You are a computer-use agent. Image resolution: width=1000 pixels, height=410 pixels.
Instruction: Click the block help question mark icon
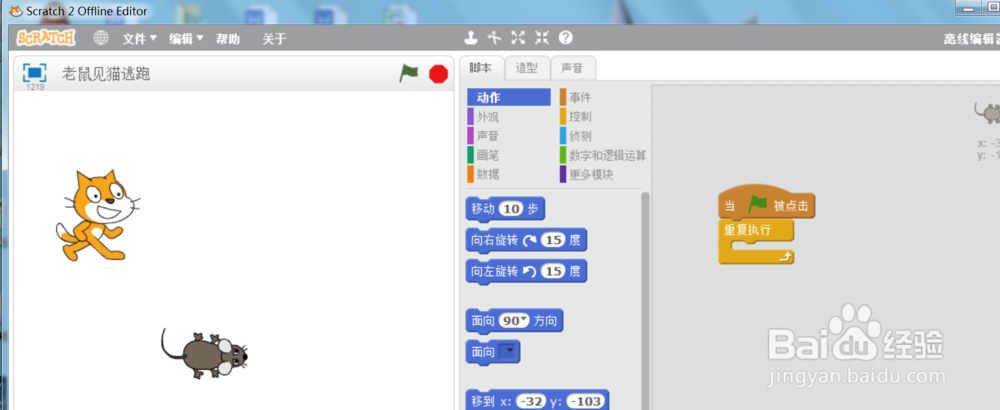click(566, 38)
